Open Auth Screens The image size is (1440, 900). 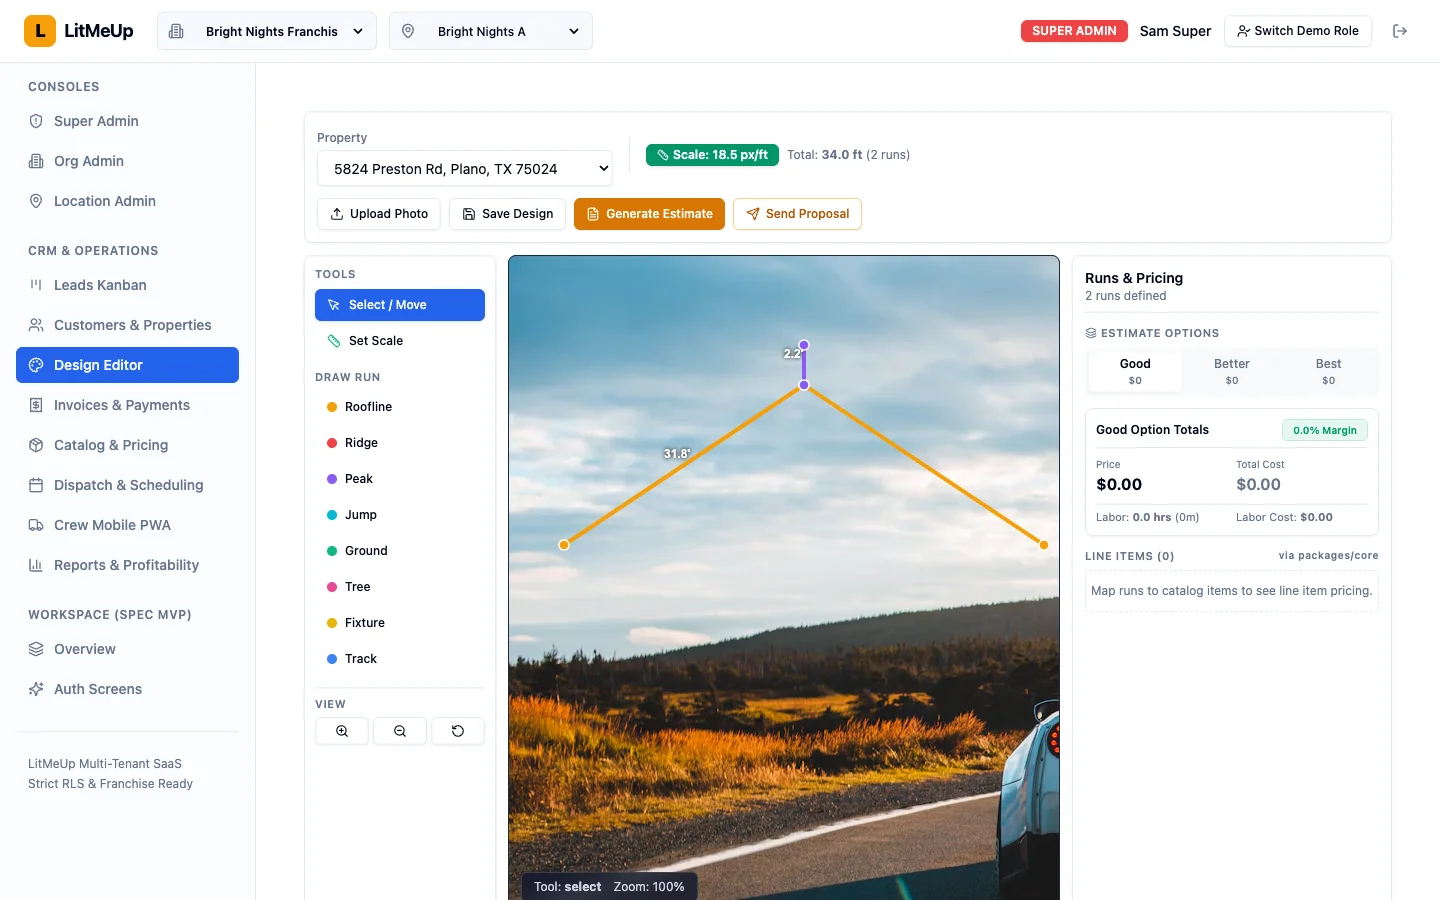click(127, 689)
